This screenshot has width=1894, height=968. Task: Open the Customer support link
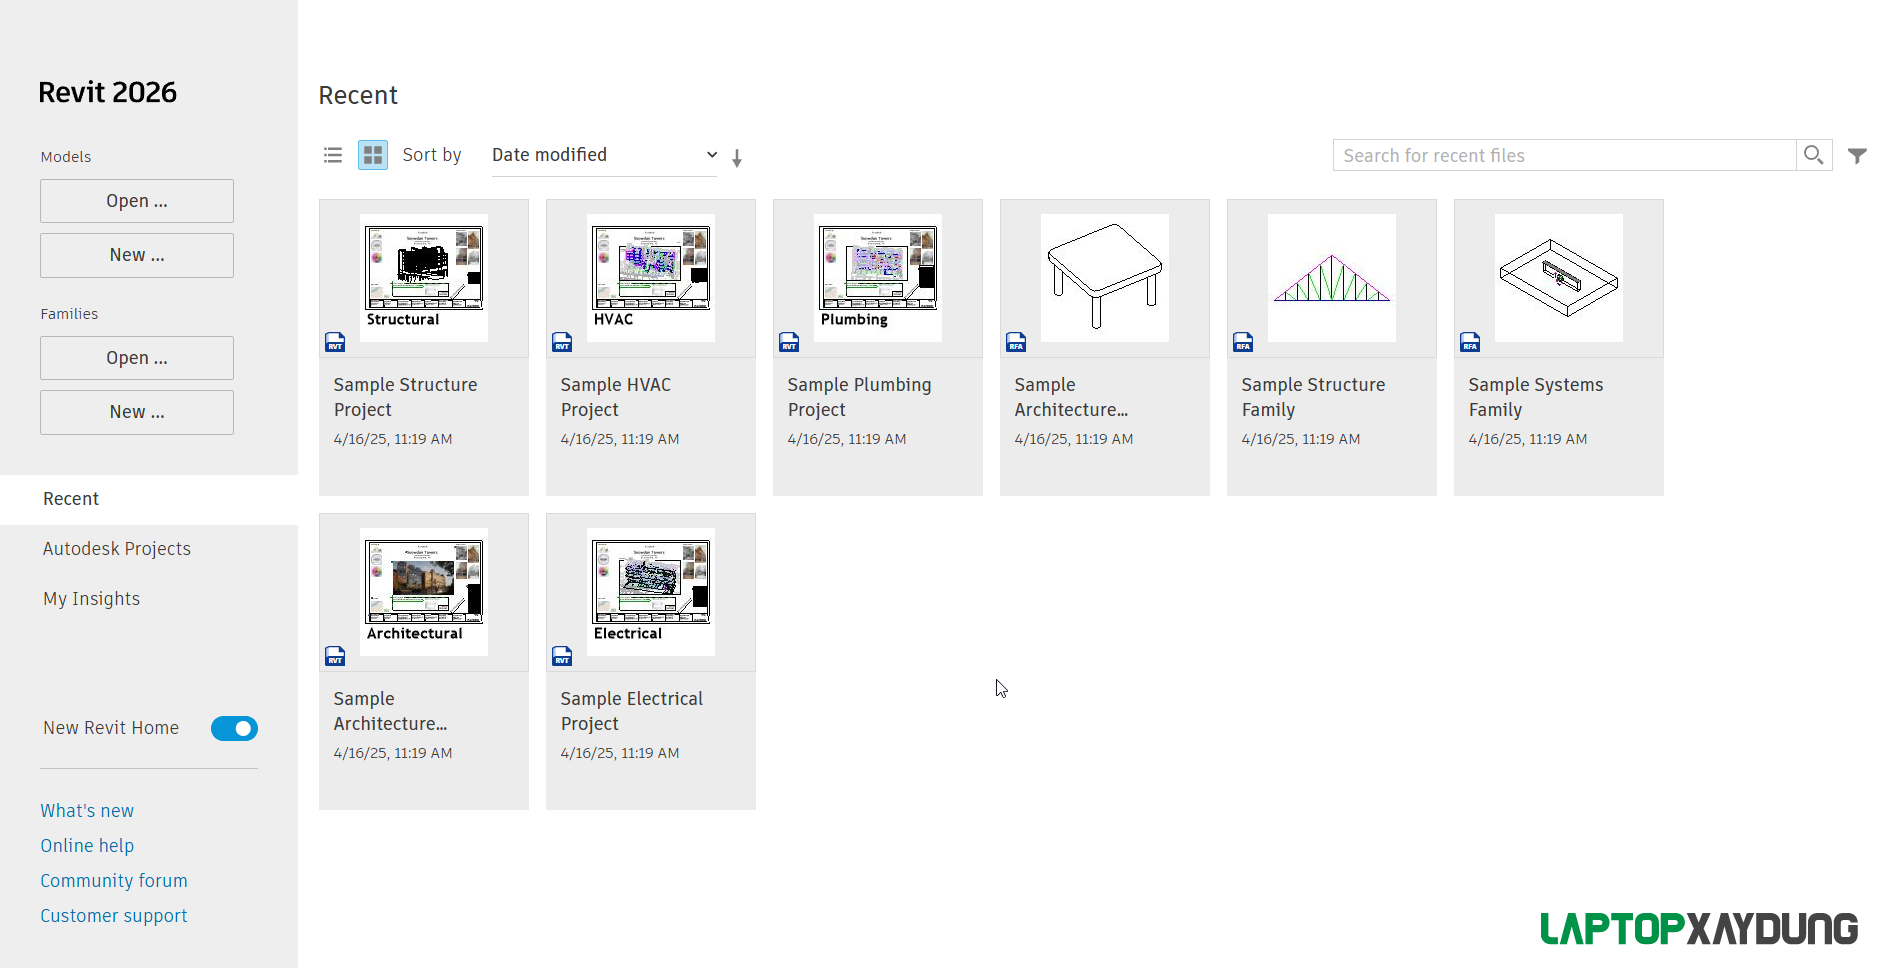coord(114,916)
